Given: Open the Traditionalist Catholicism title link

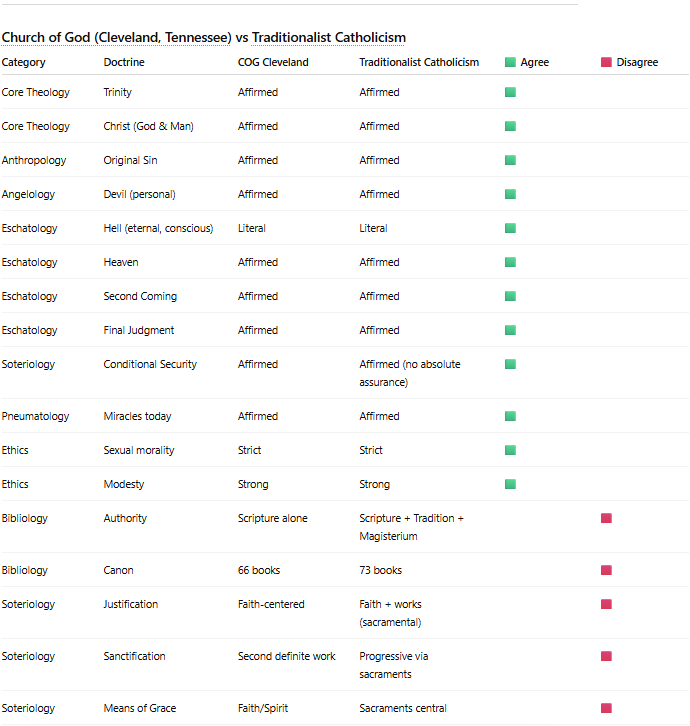Looking at the screenshot, I should pos(328,38).
